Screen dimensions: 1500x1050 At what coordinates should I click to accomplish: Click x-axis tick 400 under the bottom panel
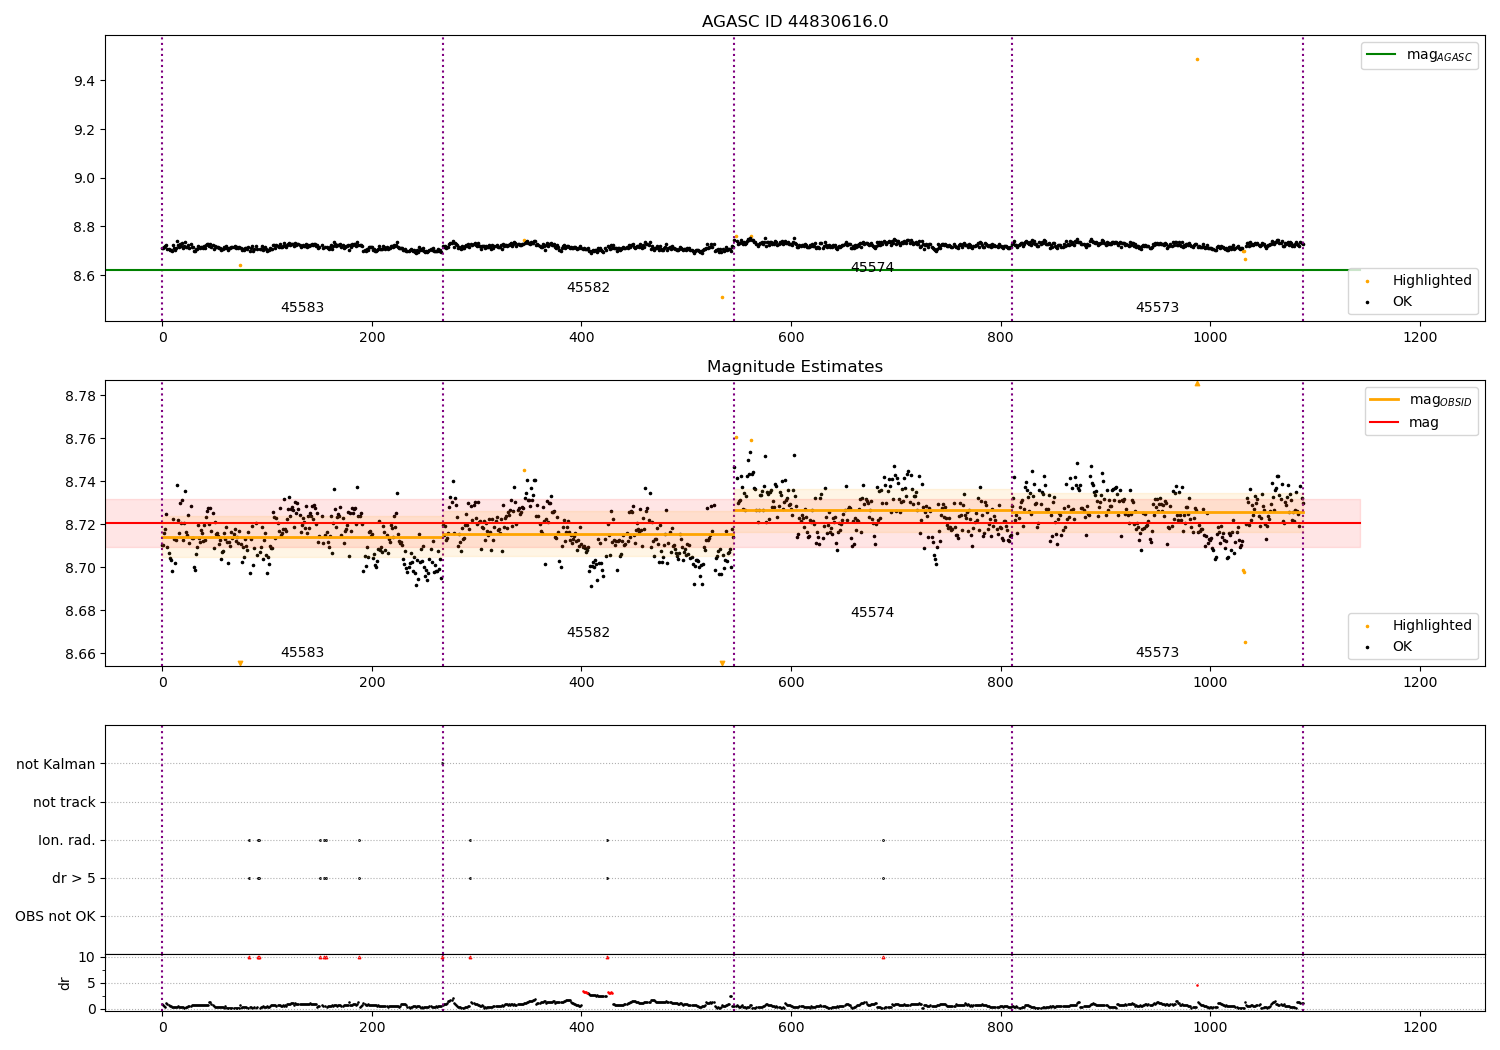coord(582,1028)
